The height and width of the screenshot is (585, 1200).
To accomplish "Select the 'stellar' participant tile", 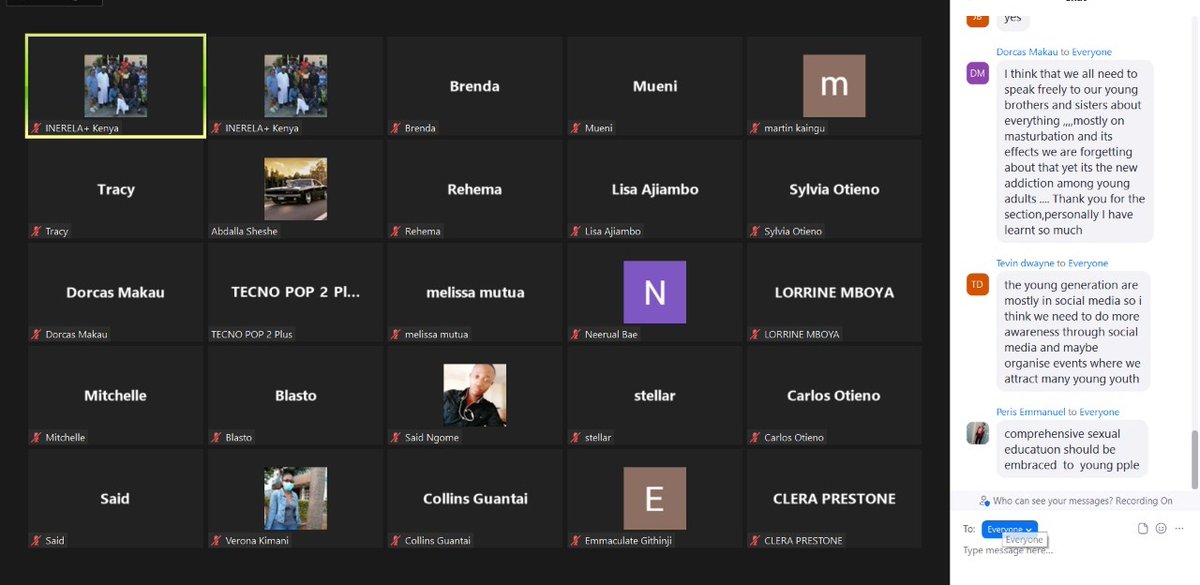I will pyautogui.click(x=655, y=396).
